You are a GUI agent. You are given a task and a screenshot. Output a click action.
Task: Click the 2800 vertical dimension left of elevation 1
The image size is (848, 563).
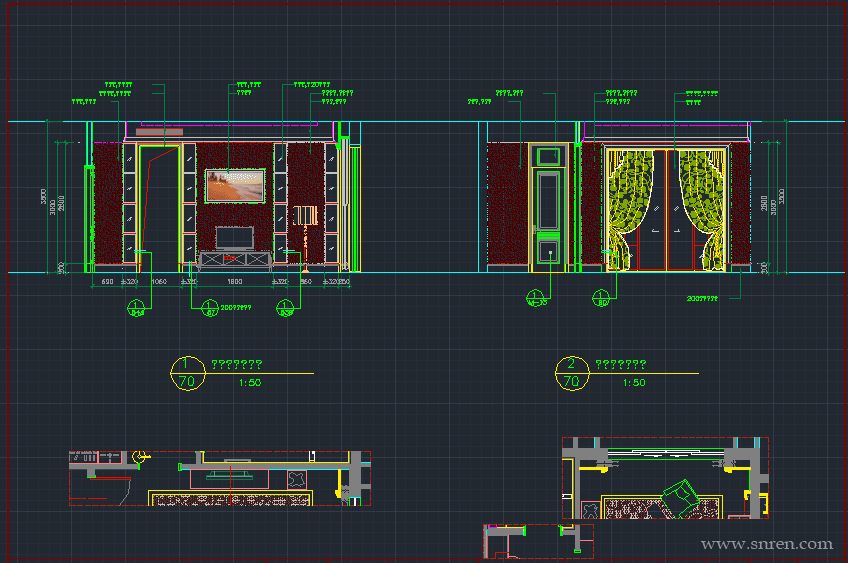click(61, 203)
